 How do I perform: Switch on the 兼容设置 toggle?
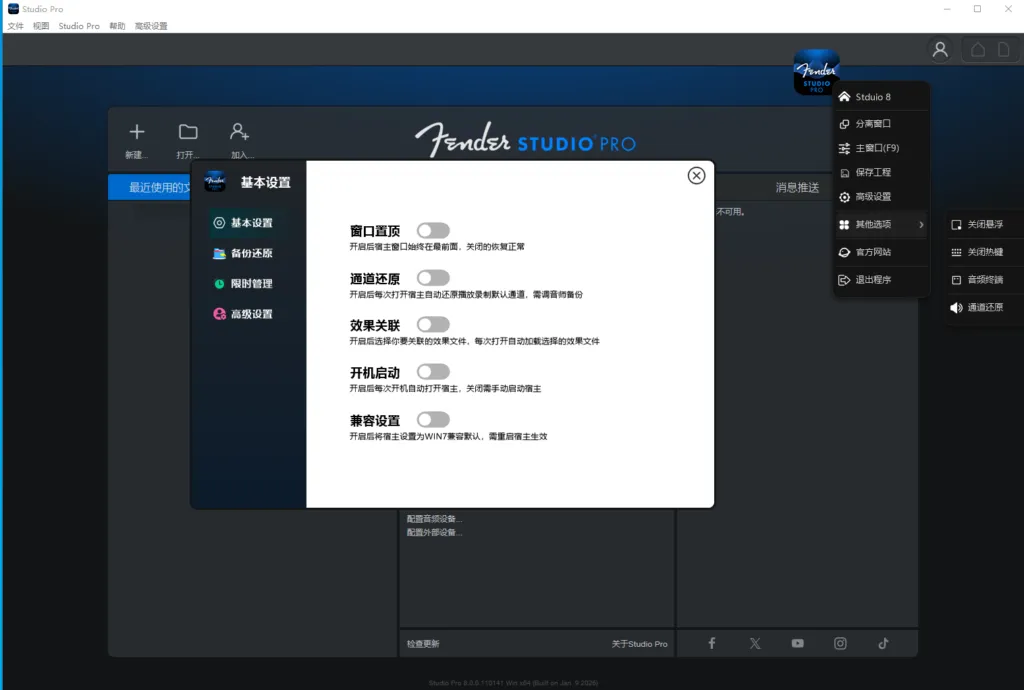434,420
